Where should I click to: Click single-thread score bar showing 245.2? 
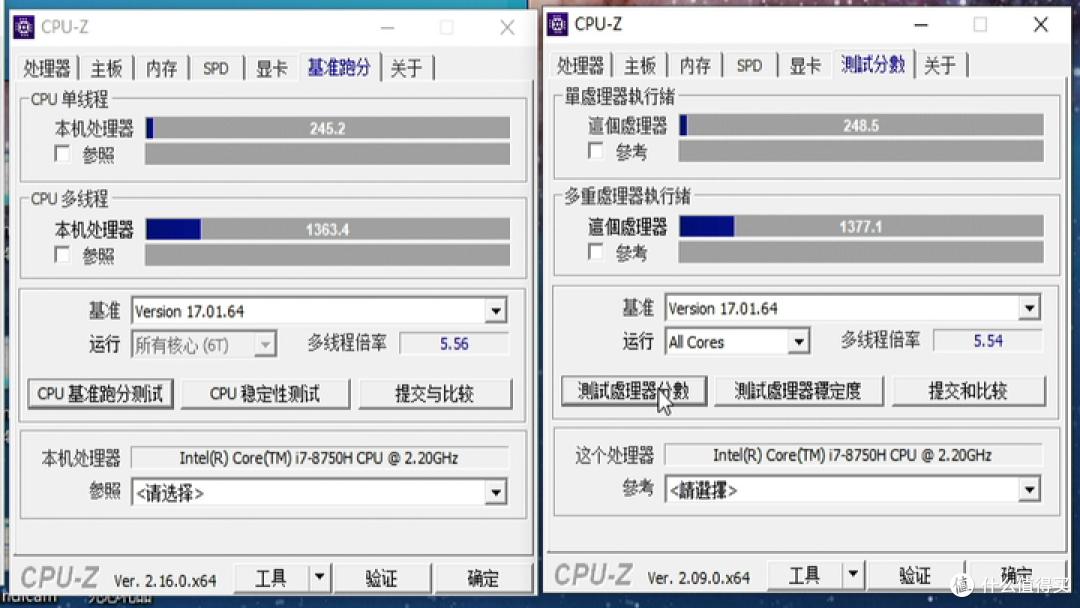tap(328, 128)
